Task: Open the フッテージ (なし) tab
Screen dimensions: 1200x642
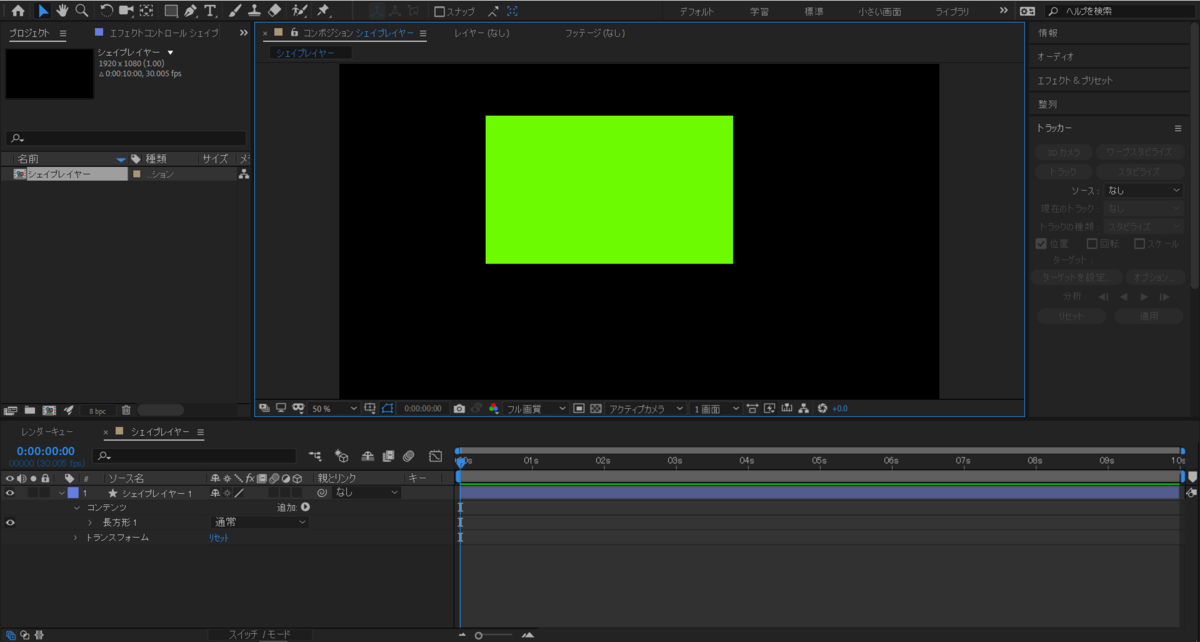Action: (x=595, y=33)
